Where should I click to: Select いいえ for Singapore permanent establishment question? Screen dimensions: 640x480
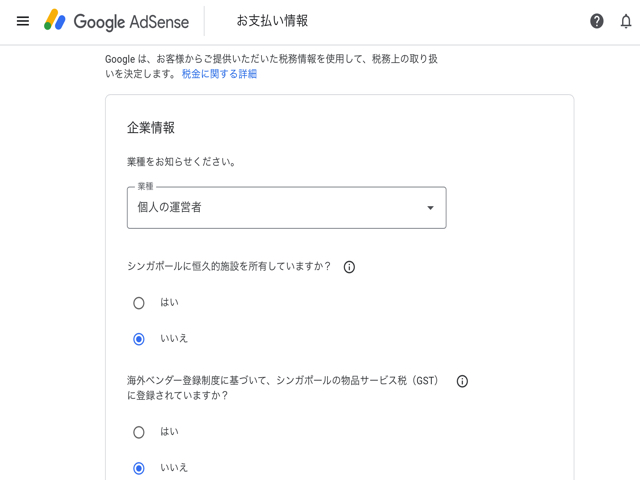pos(139,339)
